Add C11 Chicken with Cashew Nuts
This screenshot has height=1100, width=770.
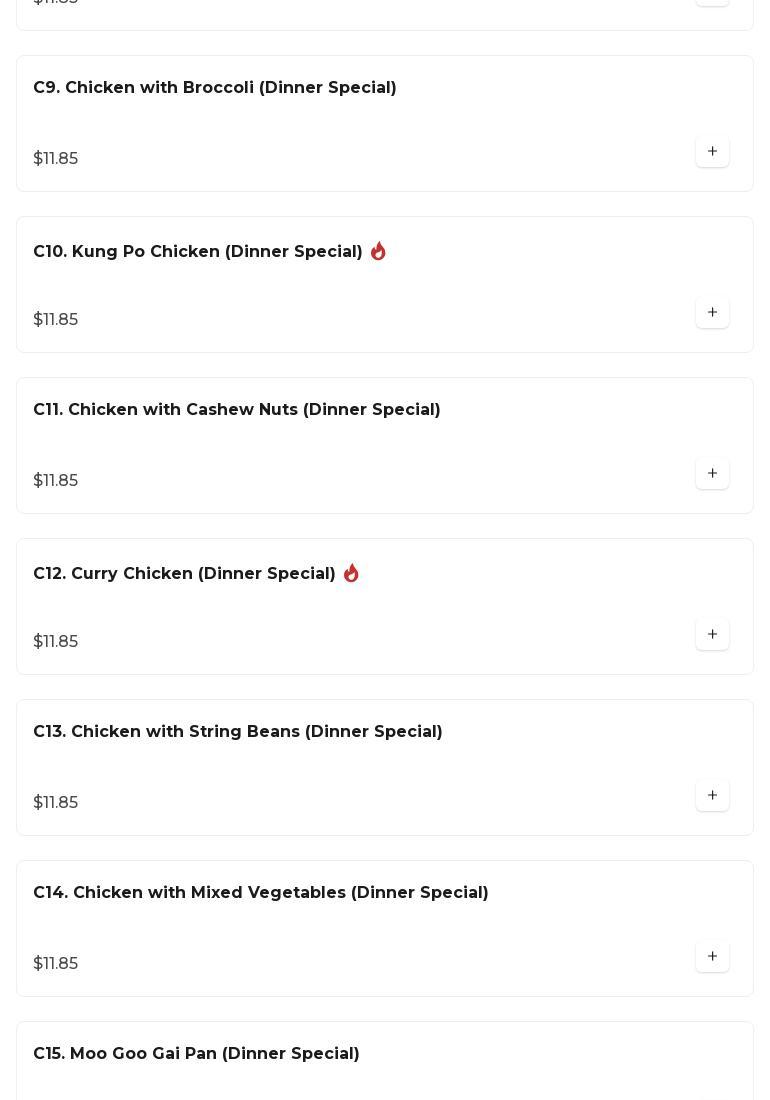click(712, 474)
